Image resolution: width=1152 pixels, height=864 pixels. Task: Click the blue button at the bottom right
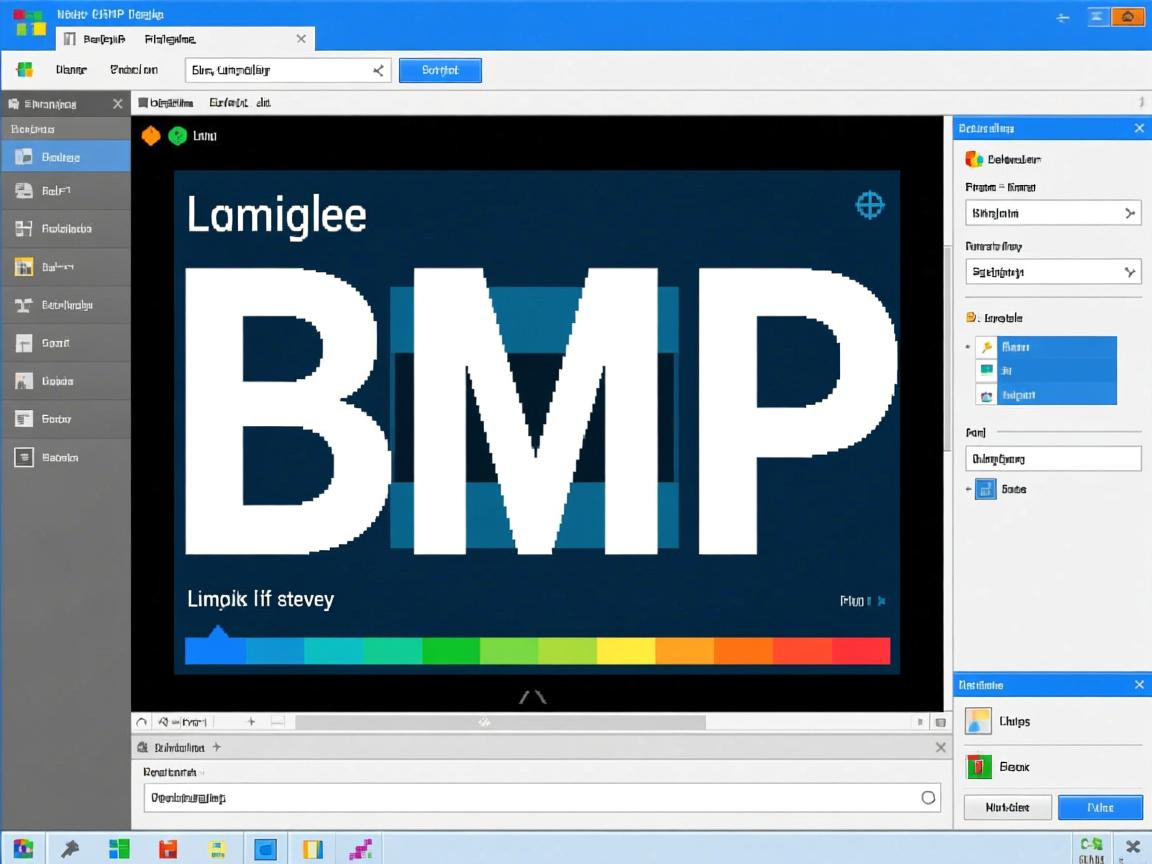click(1100, 807)
